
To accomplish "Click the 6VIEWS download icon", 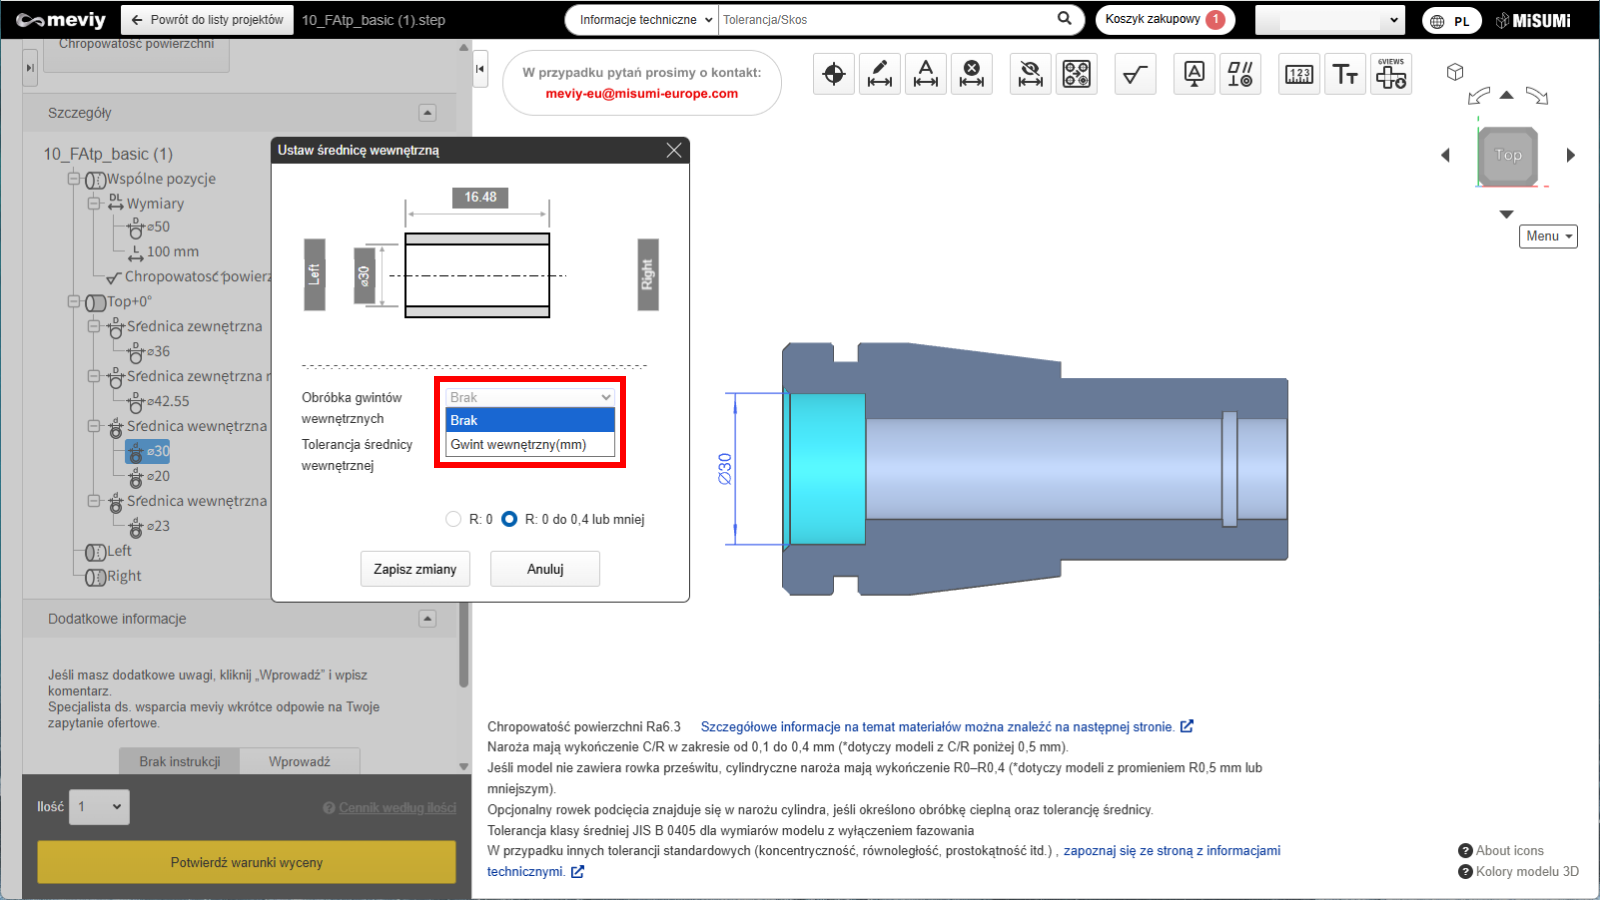I will point(1391,74).
